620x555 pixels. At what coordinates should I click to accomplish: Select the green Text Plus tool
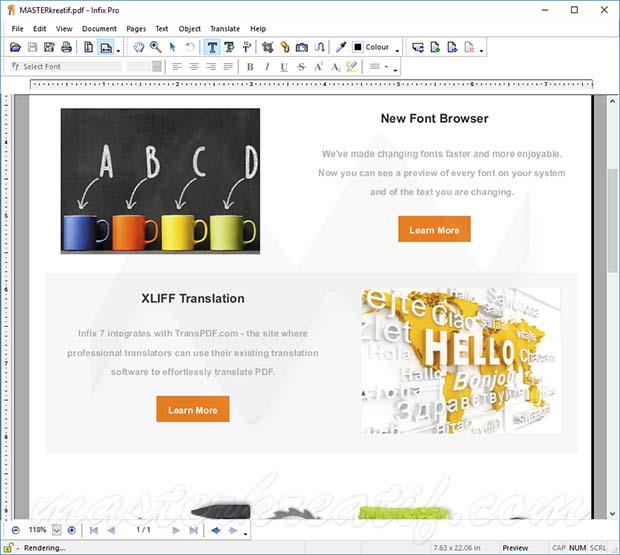[229, 47]
